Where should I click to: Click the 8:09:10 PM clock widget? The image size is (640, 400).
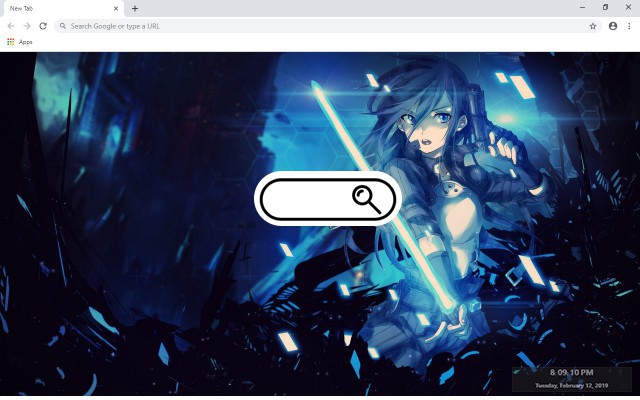click(571, 373)
